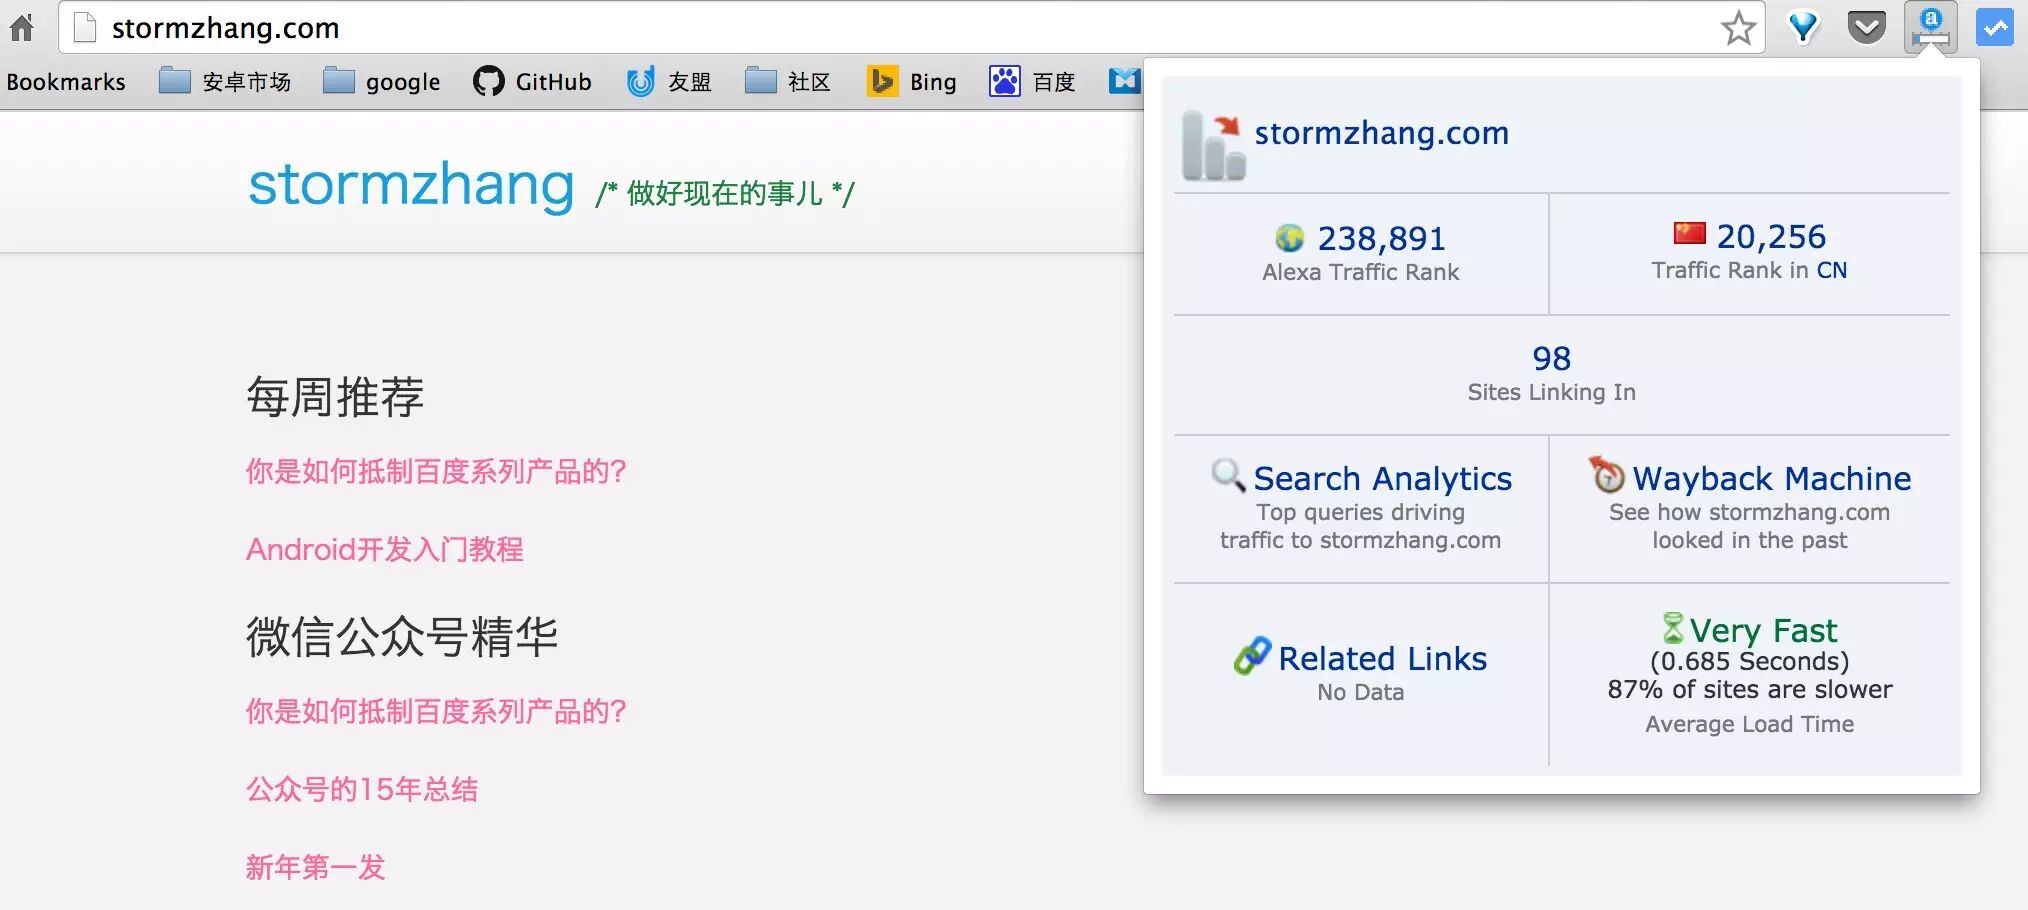Click the Alexa bar chart logo icon

(x=1212, y=146)
